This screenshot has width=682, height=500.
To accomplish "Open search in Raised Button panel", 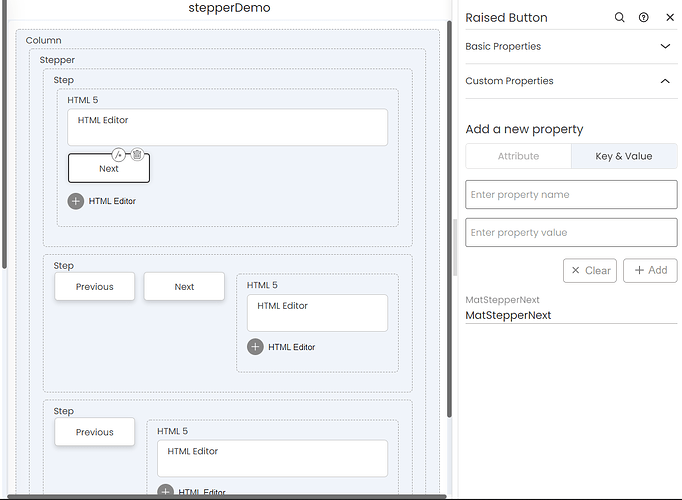I will 619,17.
